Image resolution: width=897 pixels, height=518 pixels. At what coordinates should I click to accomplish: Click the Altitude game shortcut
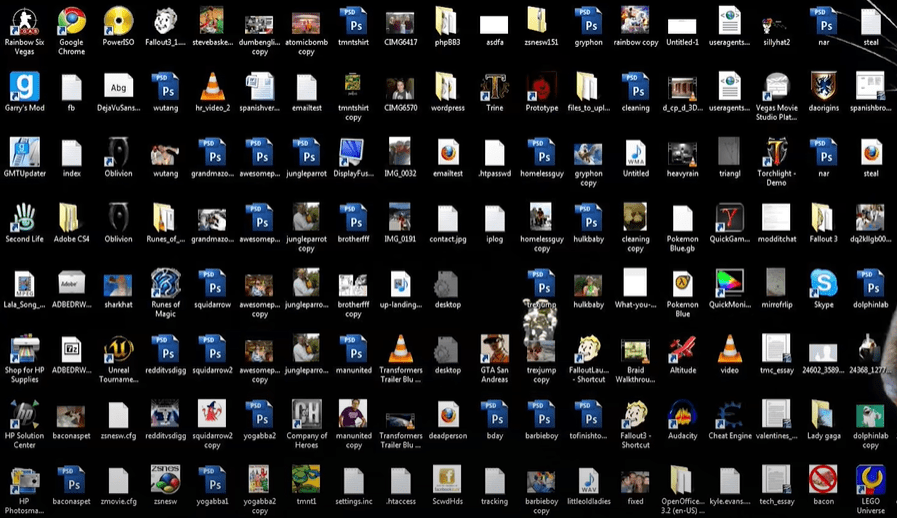point(682,349)
